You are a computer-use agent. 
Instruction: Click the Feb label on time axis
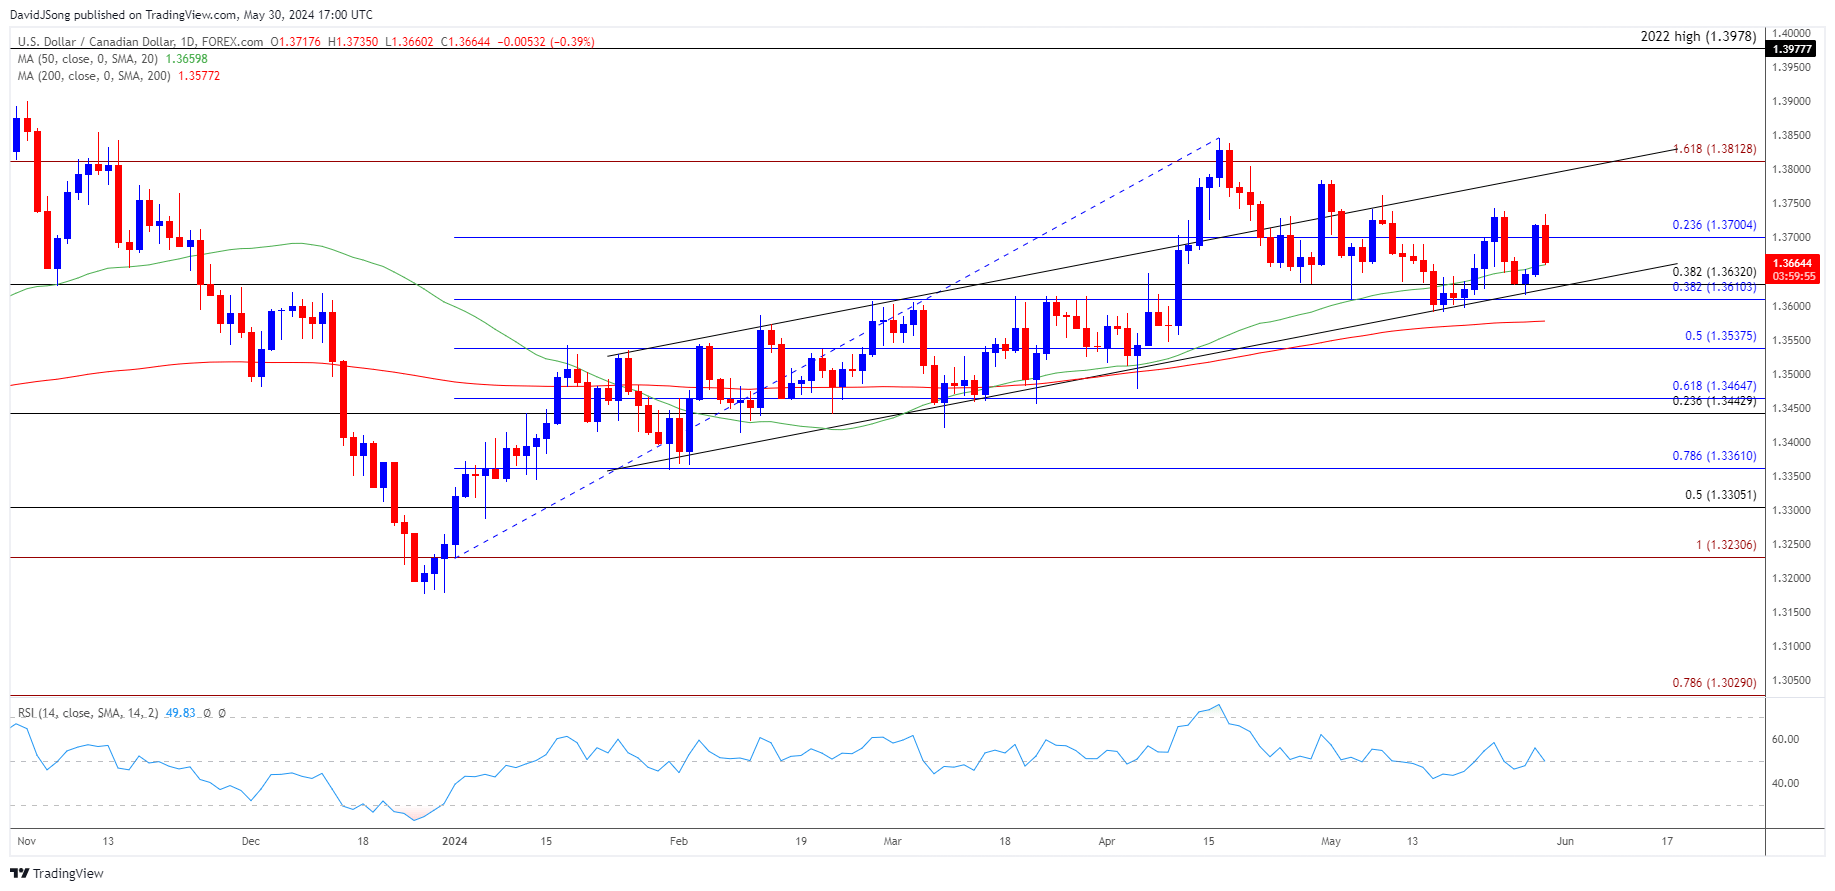(679, 841)
